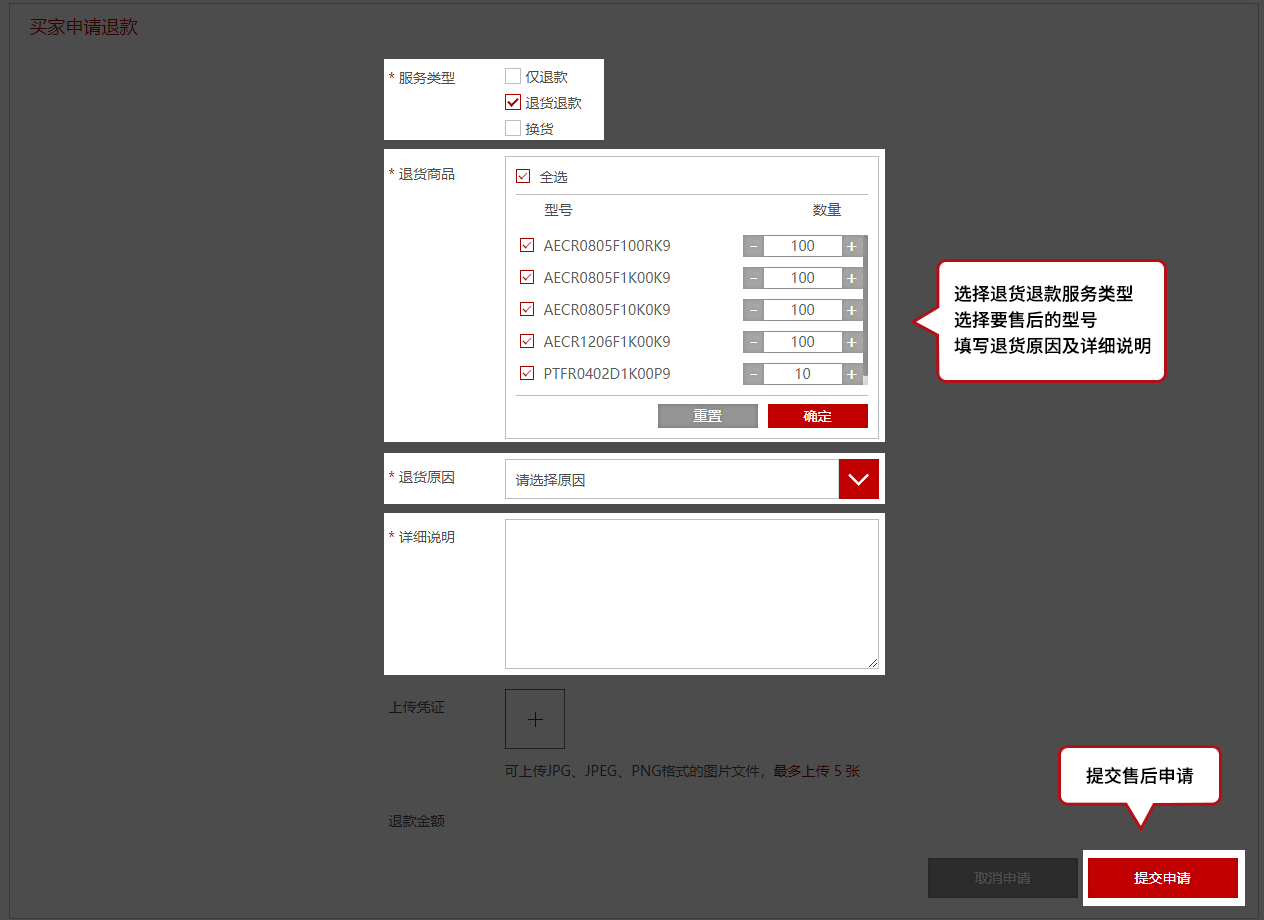Decrease quantity for AECR0805F10K0K9
Viewport: 1264px width, 920px height.
point(753,310)
